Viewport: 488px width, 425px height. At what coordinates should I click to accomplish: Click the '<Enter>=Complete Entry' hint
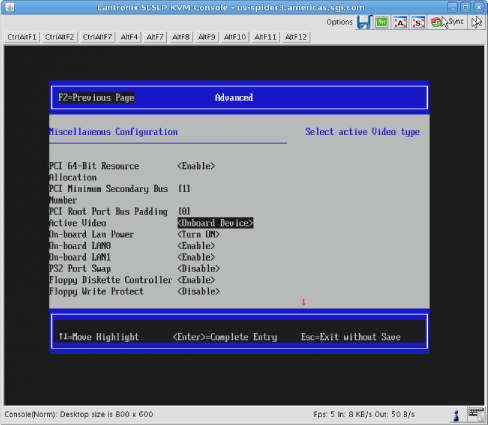tap(225, 337)
